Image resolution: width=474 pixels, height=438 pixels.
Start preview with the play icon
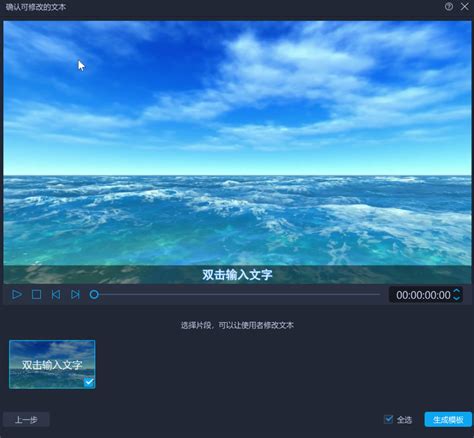click(17, 295)
